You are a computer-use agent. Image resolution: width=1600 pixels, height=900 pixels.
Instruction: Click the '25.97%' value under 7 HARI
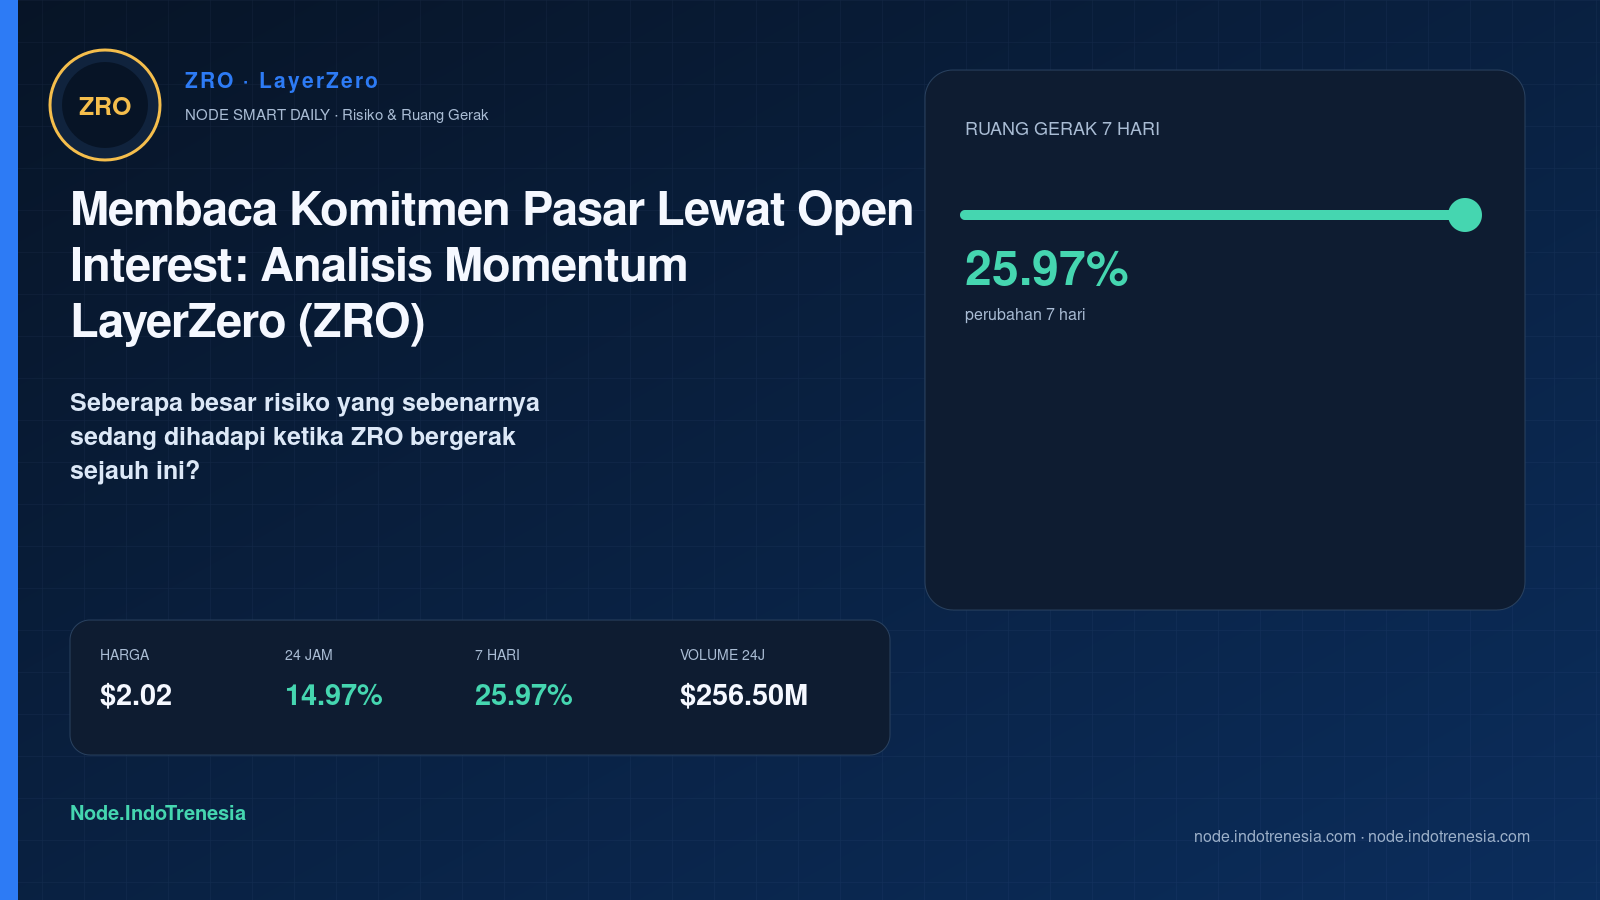point(524,695)
